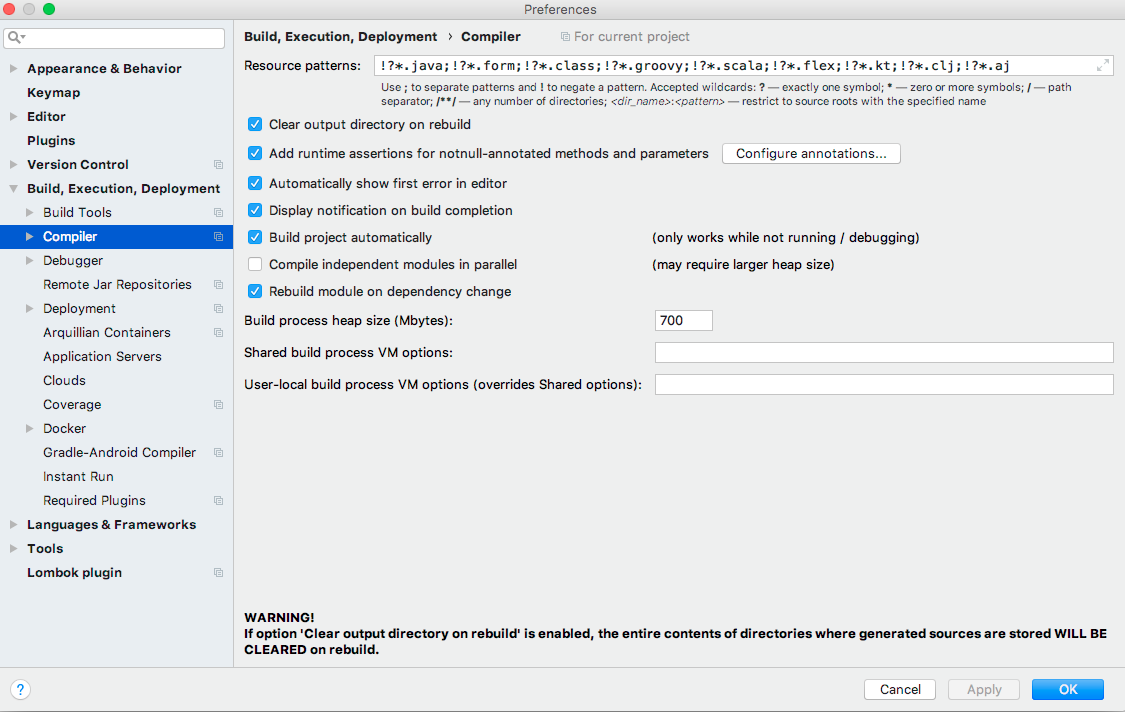Expand Docker subtree arrow
This screenshot has width=1125, height=712.
29,428
